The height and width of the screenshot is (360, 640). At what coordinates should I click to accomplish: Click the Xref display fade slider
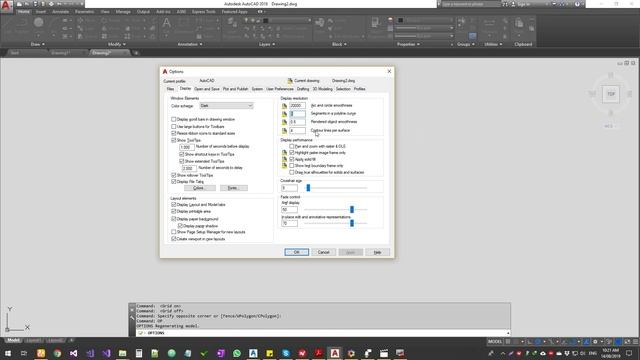tap(352, 209)
